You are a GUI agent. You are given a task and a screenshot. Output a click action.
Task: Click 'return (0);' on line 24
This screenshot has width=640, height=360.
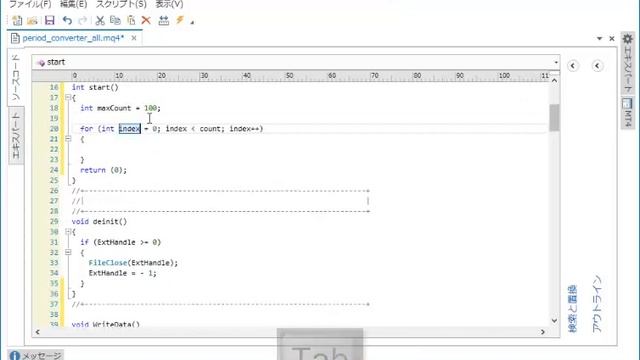pos(103,170)
